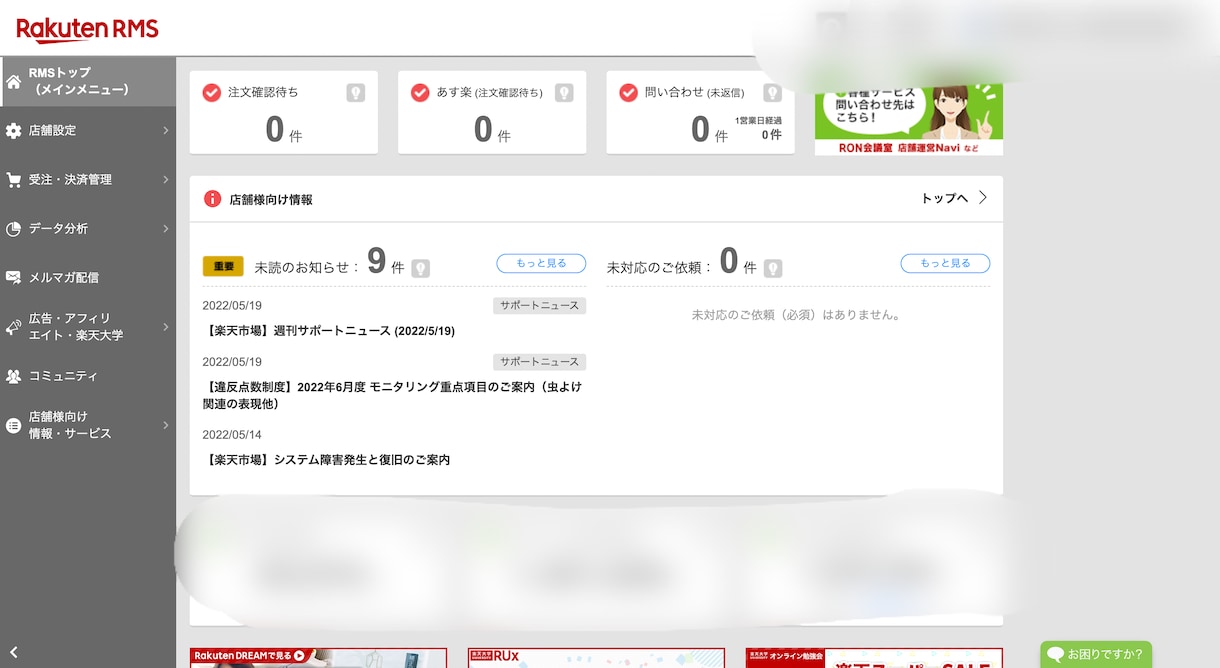Click the あす楽 (注文確認待ち) count card
Image resolution: width=1220 pixels, height=668 pixels.
coord(492,112)
